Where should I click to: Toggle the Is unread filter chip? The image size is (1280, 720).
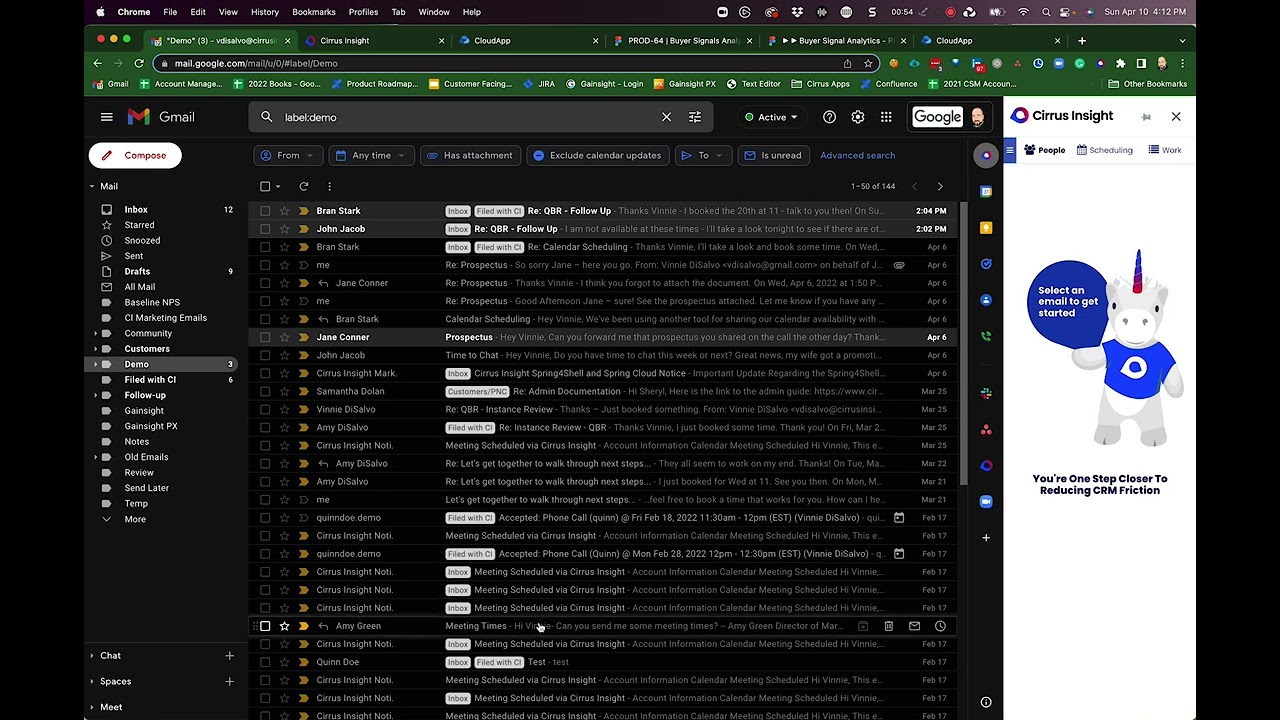[773, 155]
